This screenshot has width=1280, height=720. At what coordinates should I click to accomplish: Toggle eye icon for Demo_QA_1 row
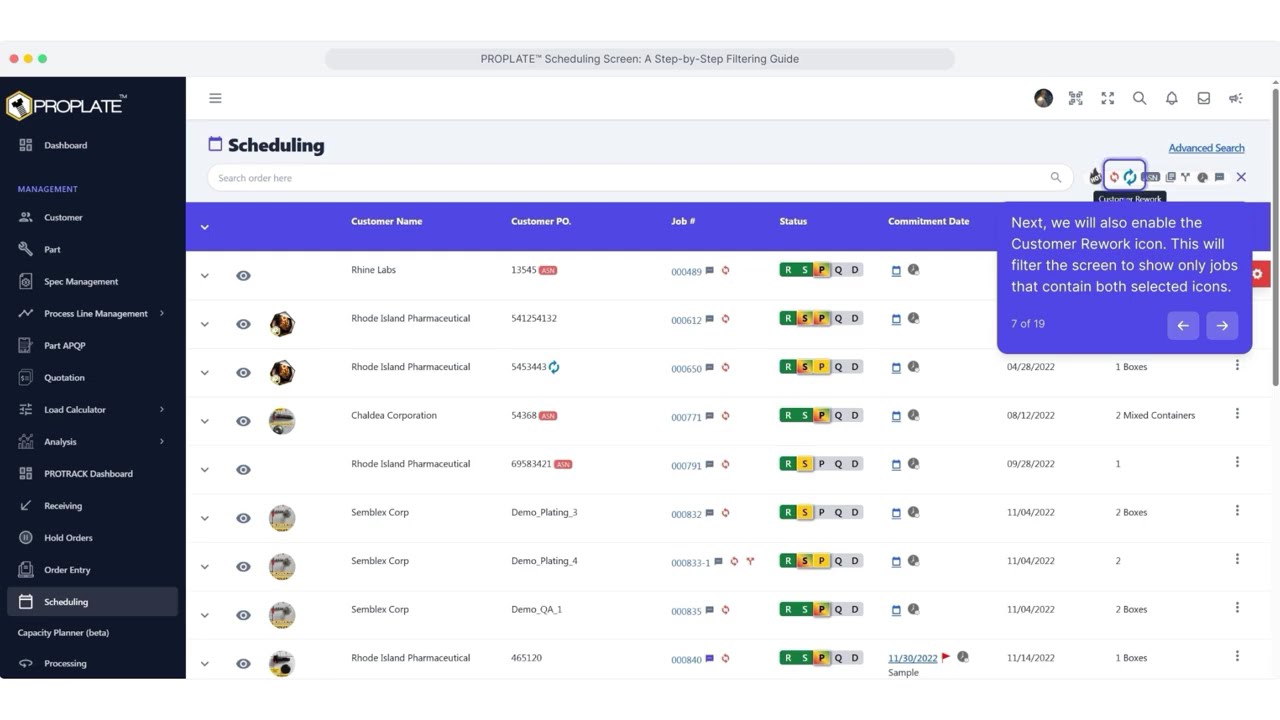point(243,615)
